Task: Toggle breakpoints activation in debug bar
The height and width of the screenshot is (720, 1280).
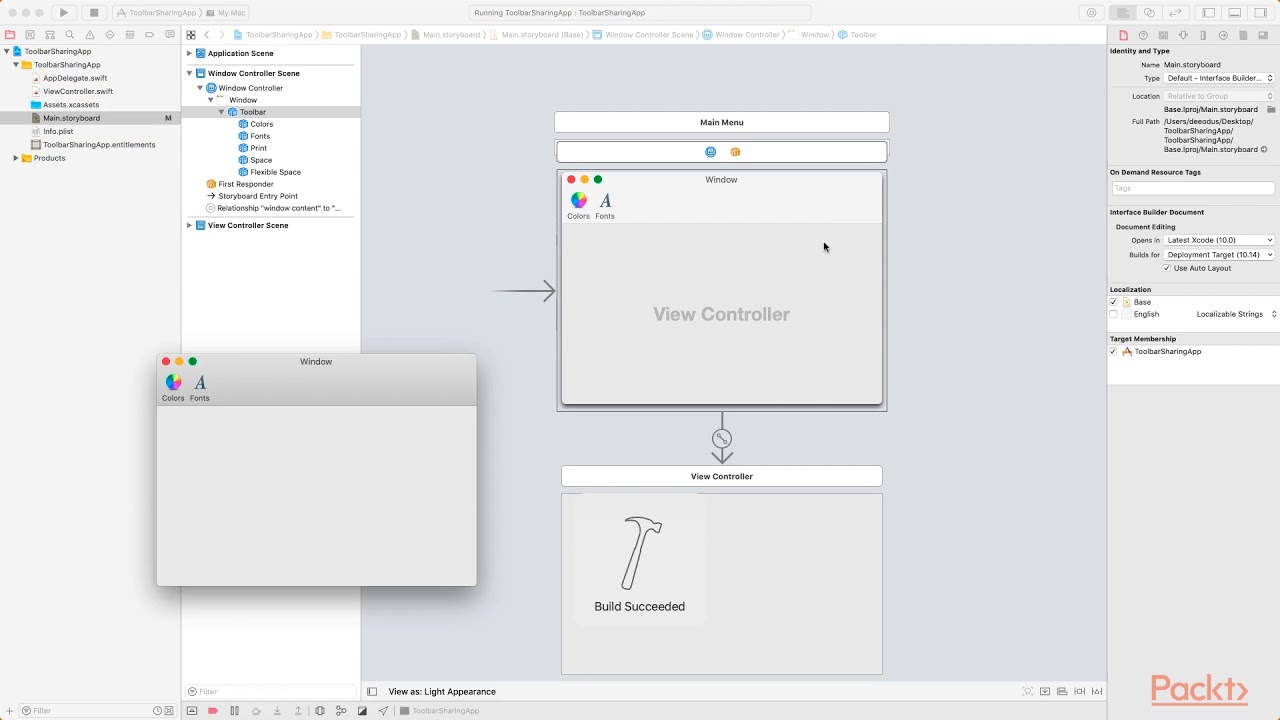Action: click(x=213, y=711)
